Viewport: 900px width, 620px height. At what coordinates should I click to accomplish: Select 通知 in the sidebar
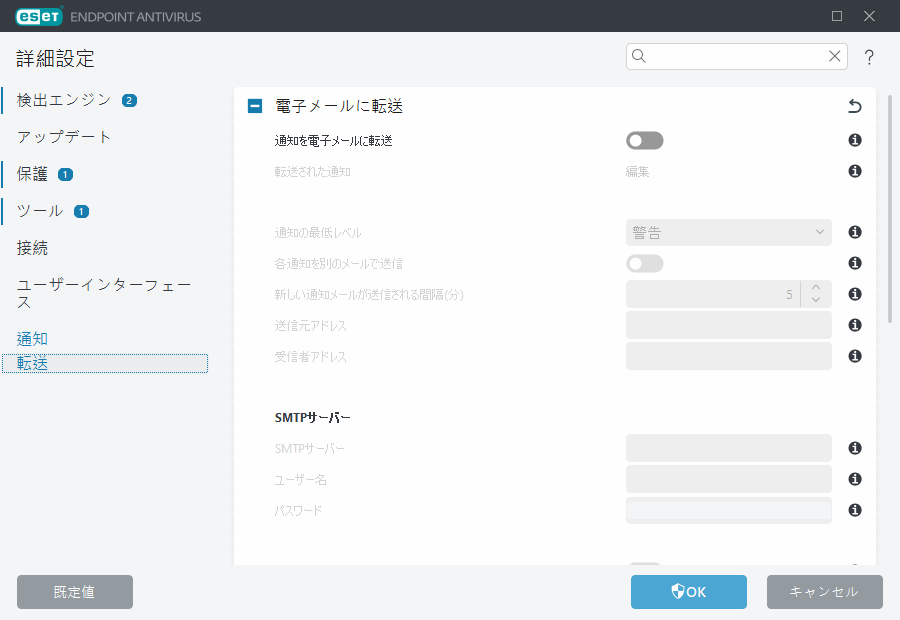31,338
